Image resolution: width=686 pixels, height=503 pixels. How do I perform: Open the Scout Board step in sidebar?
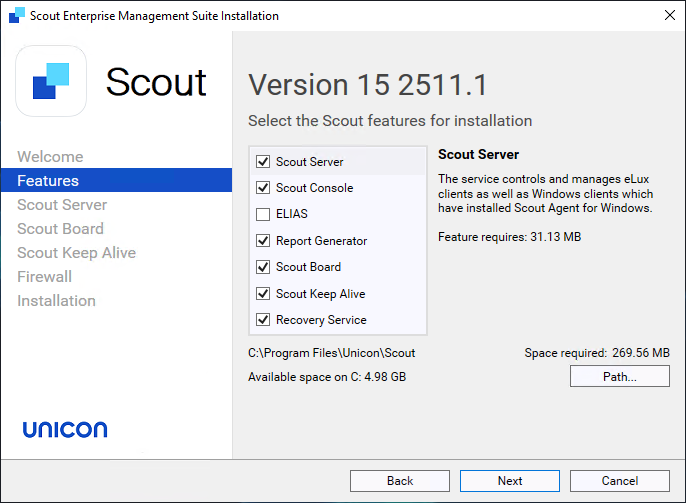click(x=60, y=229)
